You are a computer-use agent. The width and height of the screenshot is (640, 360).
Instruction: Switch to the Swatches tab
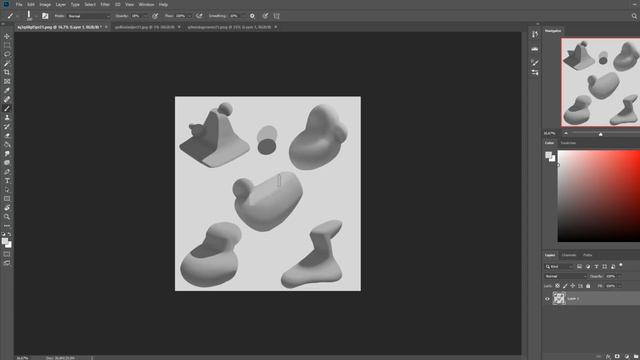(568, 143)
